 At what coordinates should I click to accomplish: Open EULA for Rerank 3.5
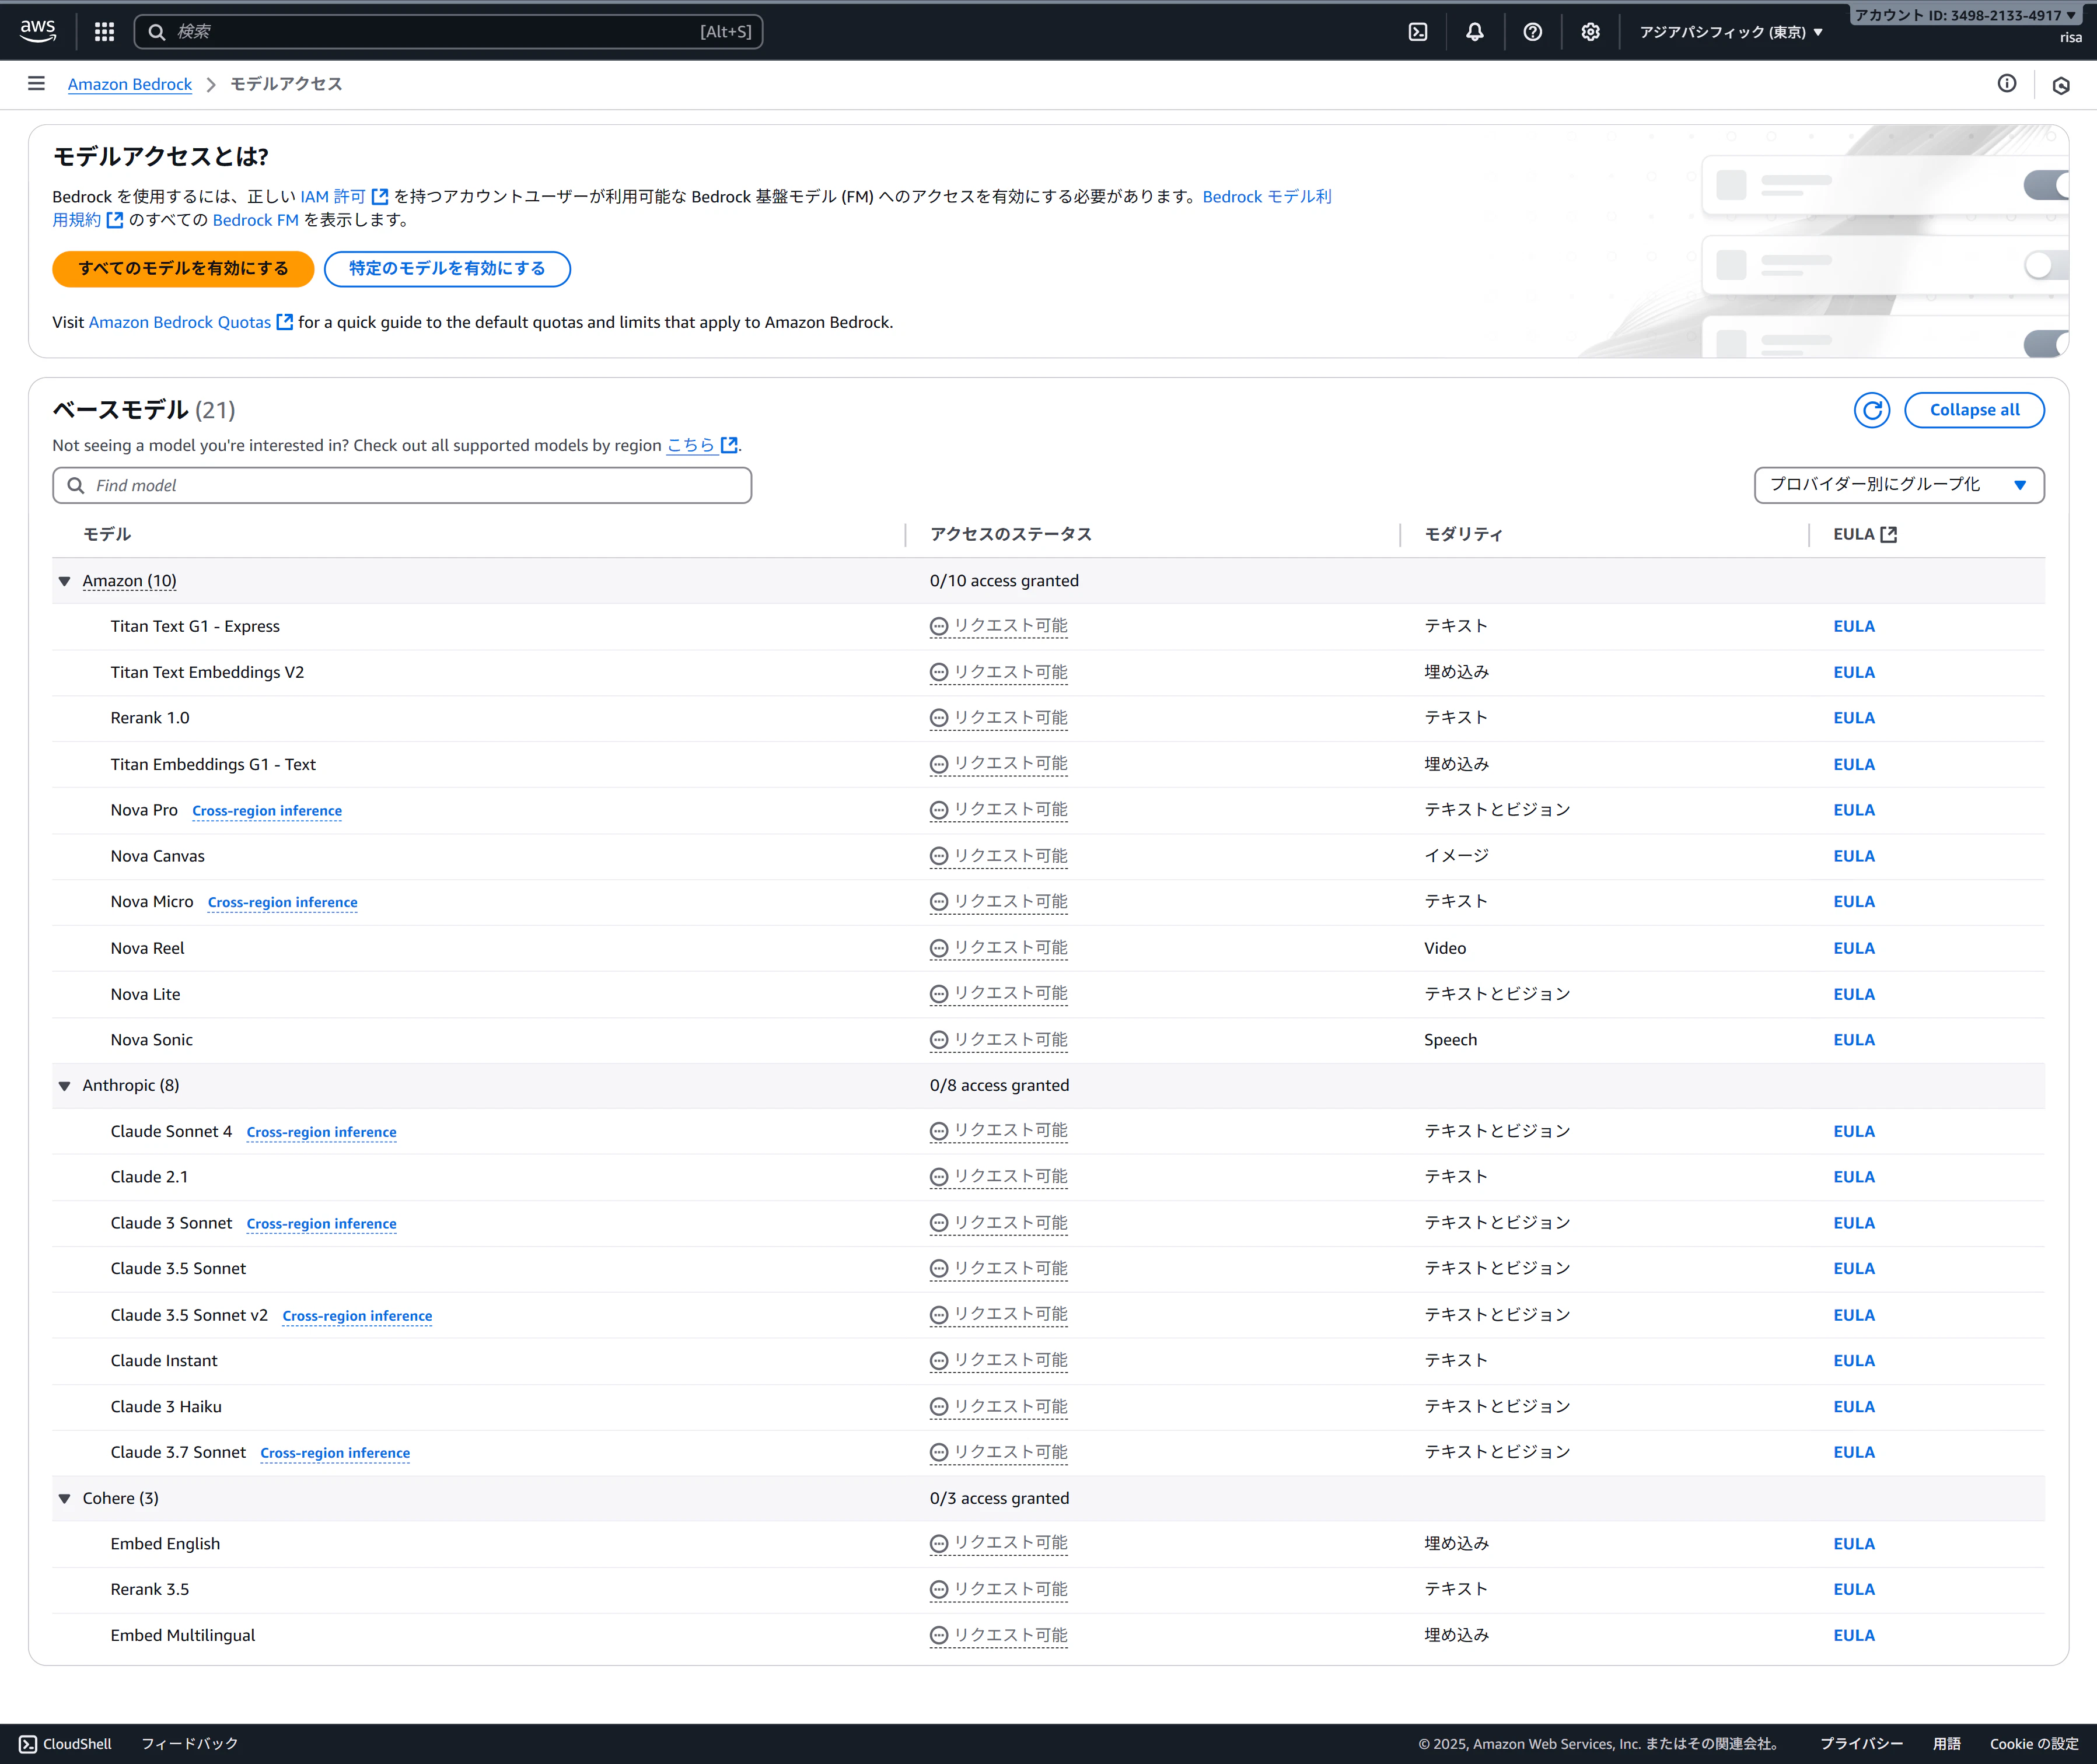(x=1854, y=1590)
